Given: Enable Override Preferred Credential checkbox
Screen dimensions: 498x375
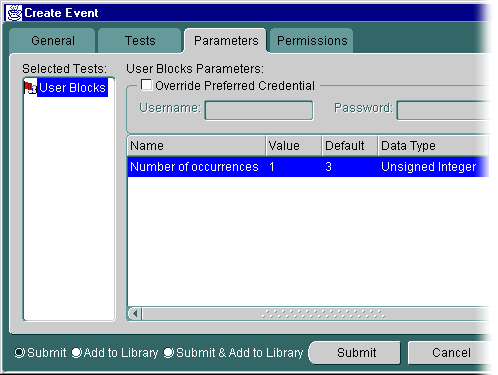Looking at the screenshot, I should [146, 85].
